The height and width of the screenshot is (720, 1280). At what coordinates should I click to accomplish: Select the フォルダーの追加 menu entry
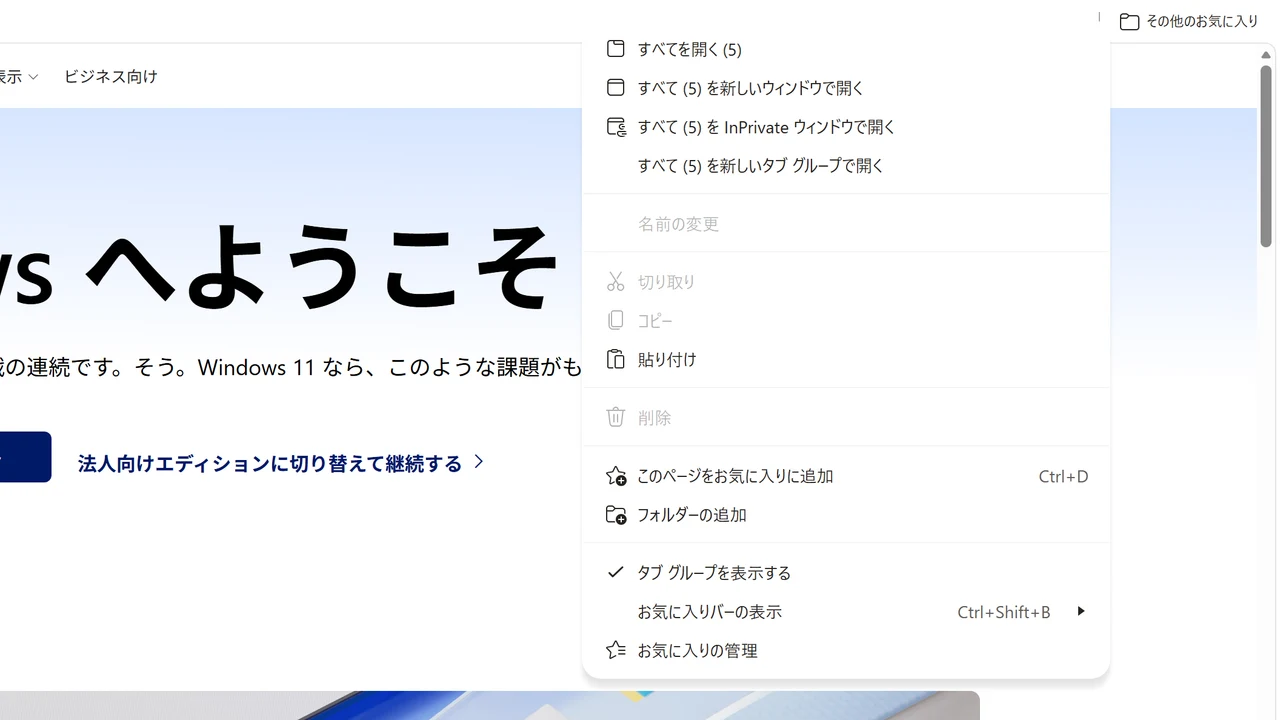(846, 515)
